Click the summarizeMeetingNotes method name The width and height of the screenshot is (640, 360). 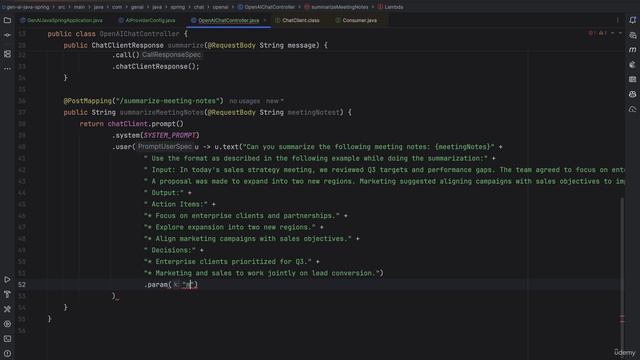pyautogui.click(x=162, y=112)
